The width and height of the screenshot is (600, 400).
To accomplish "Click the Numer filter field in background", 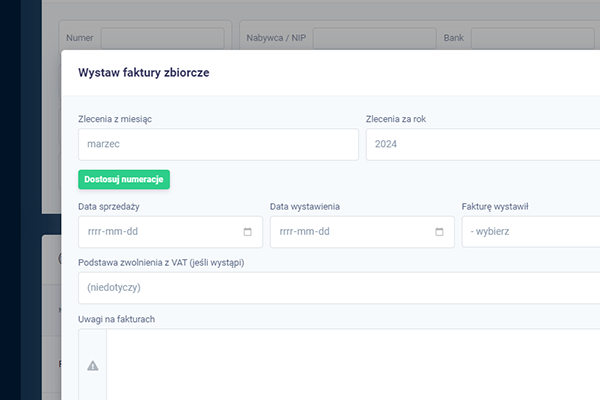I will coord(163,38).
